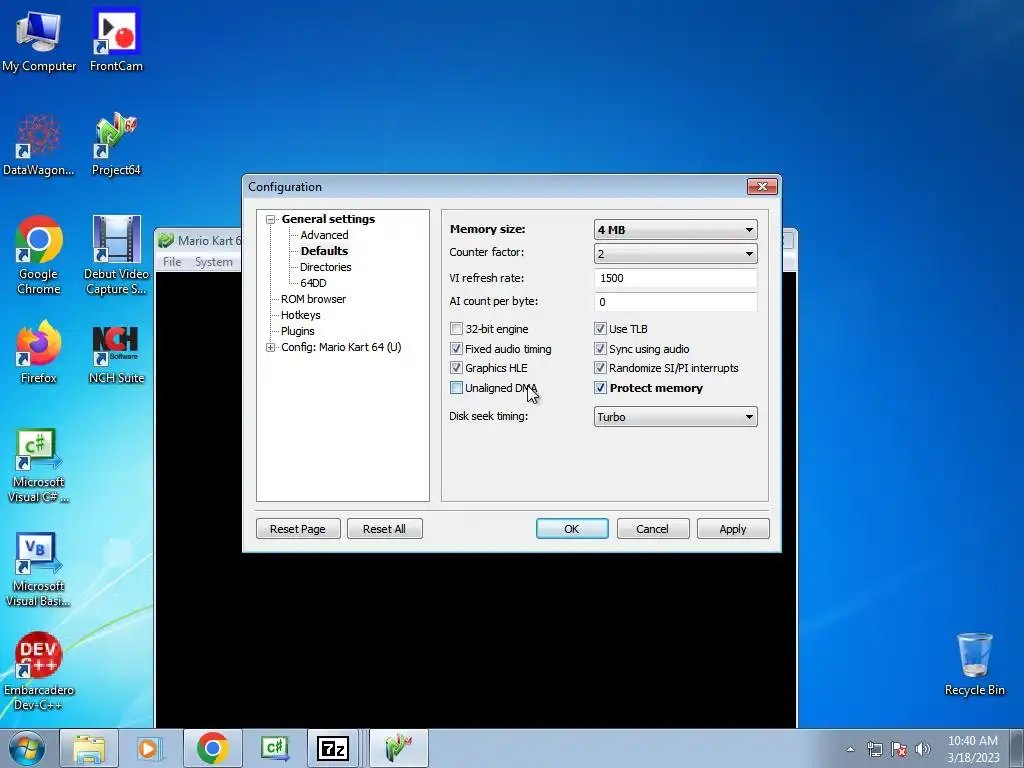Open Microsoft Visual C# desktop shortcut
Image resolution: width=1024 pixels, height=768 pixels.
coord(39,466)
